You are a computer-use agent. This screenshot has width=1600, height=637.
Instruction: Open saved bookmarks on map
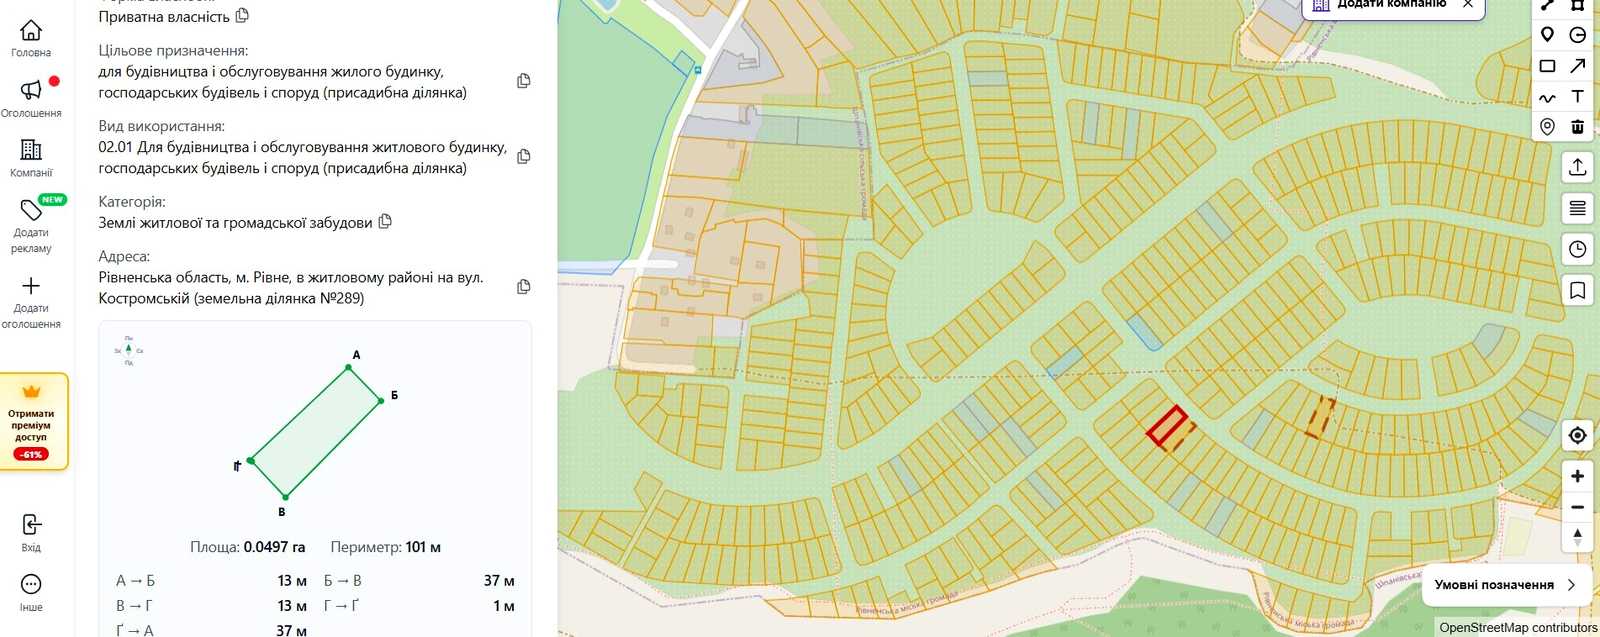[1577, 290]
